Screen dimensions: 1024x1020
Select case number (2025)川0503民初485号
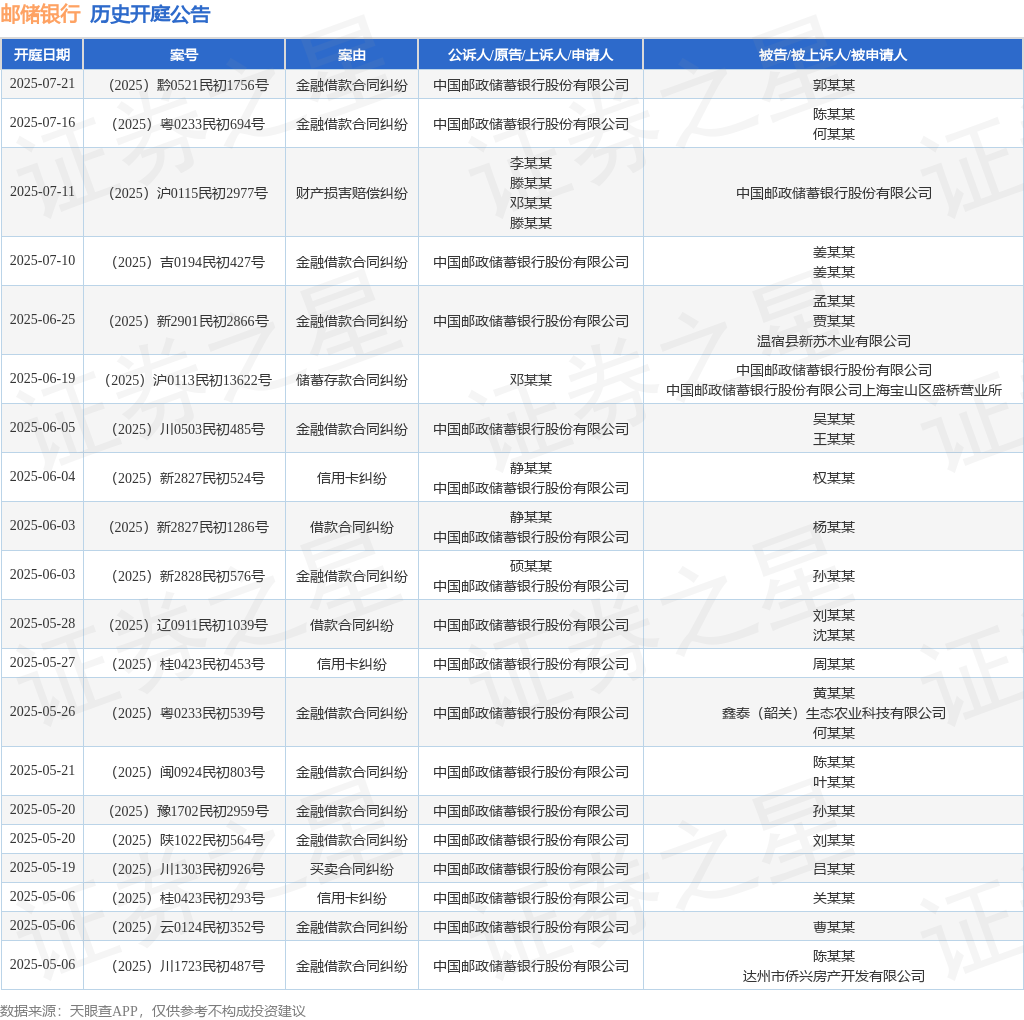point(188,429)
